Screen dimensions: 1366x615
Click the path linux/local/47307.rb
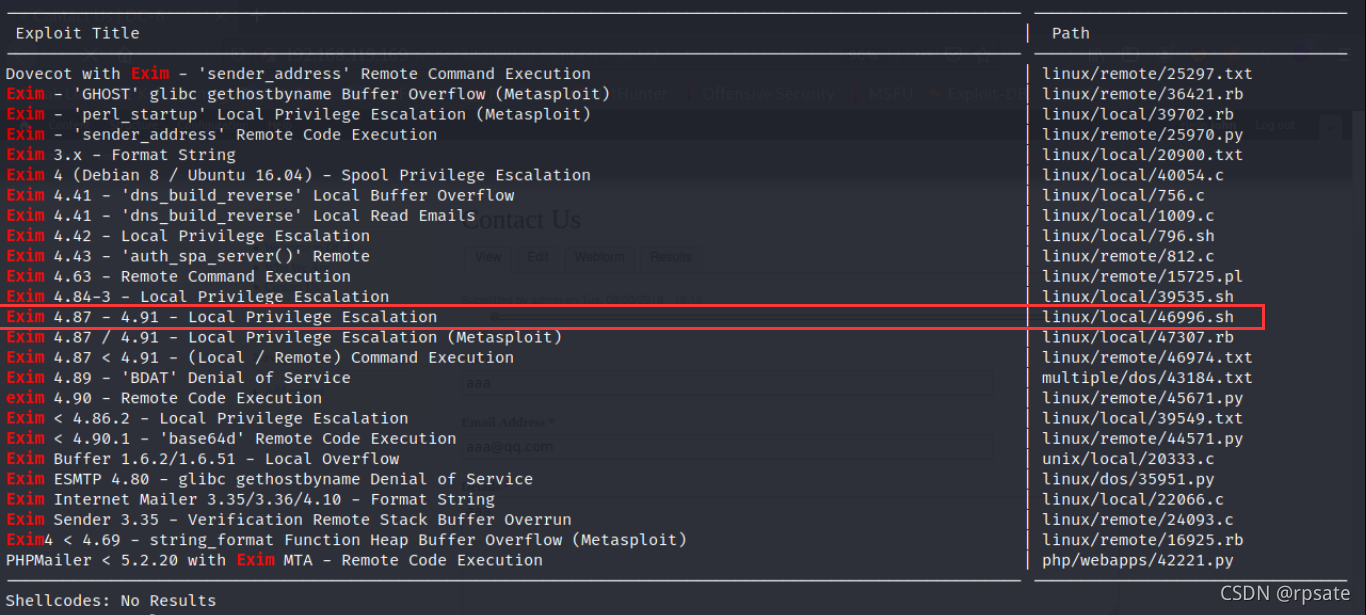tap(1137, 338)
